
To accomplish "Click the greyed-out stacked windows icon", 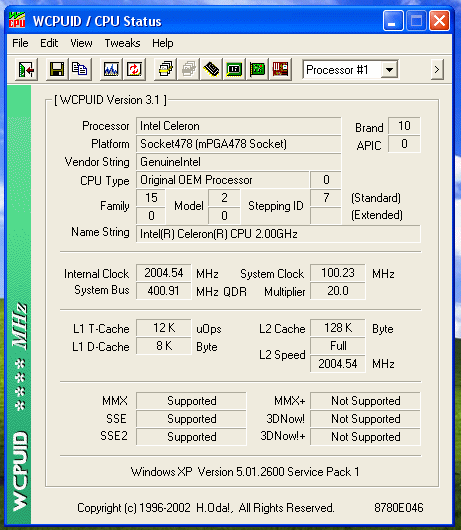I will click(189, 70).
